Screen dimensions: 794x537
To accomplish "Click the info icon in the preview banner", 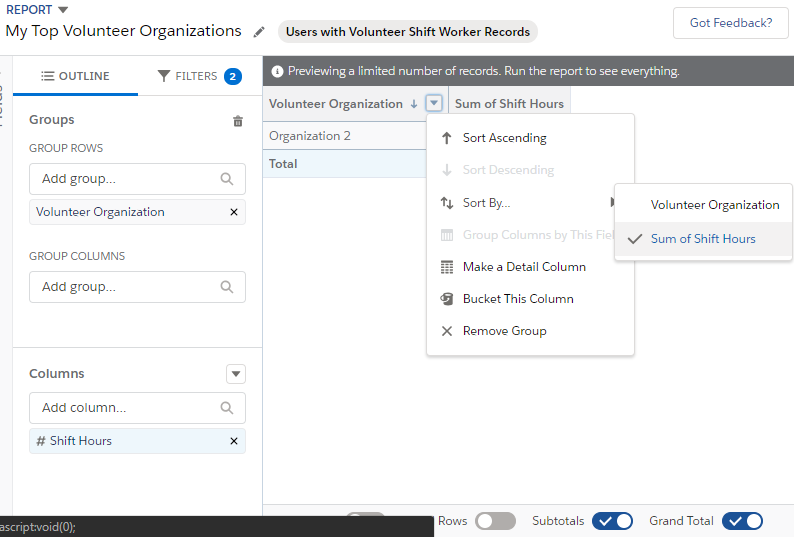I will [277, 72].
